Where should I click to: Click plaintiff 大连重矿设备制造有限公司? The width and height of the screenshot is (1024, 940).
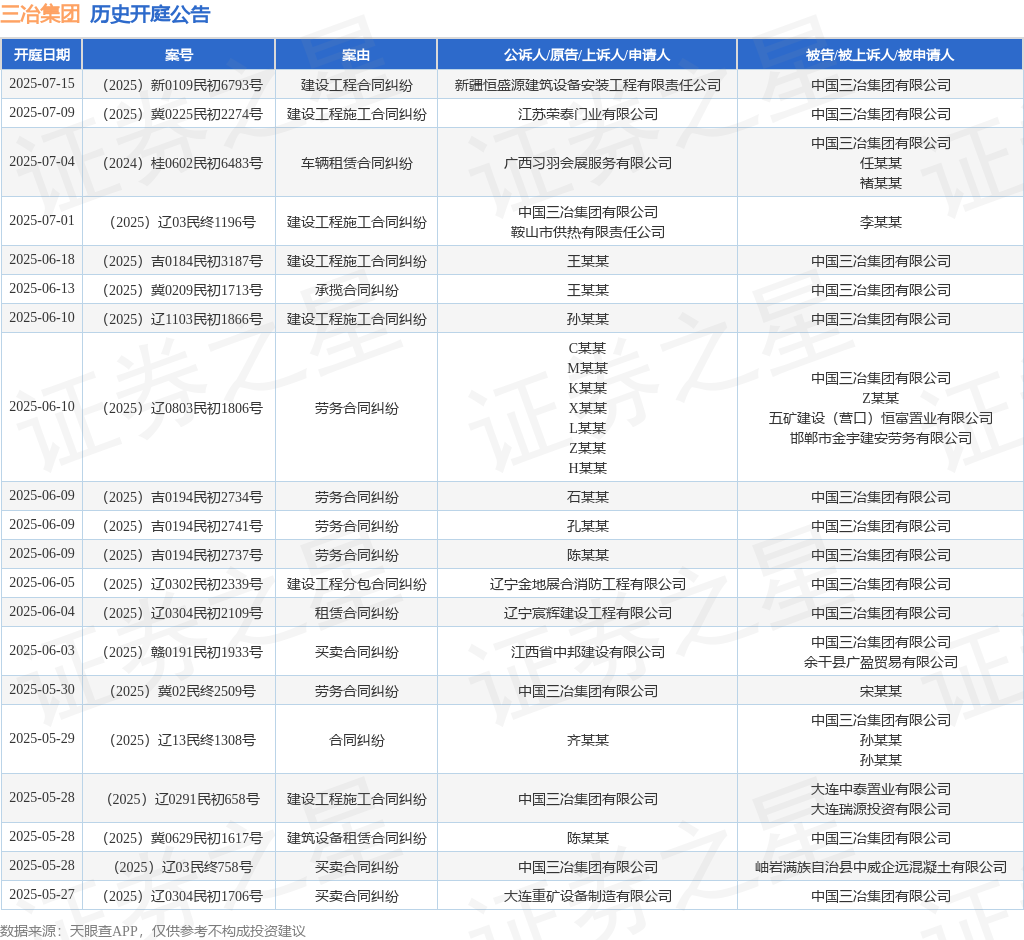(x=587, y=896)
